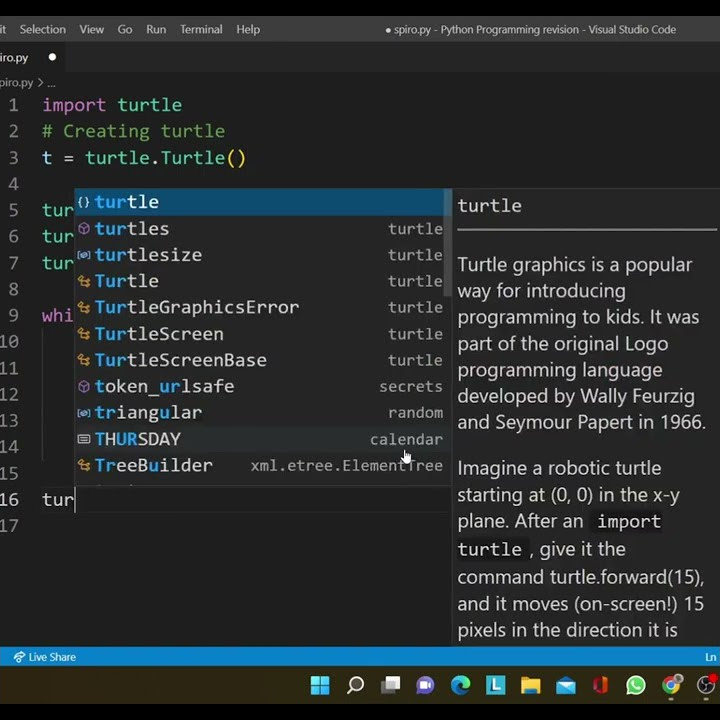The height and width of the screenshot is (720, 720).
Task: Choose the 'turtle' module suggestion
Action: 260,202
